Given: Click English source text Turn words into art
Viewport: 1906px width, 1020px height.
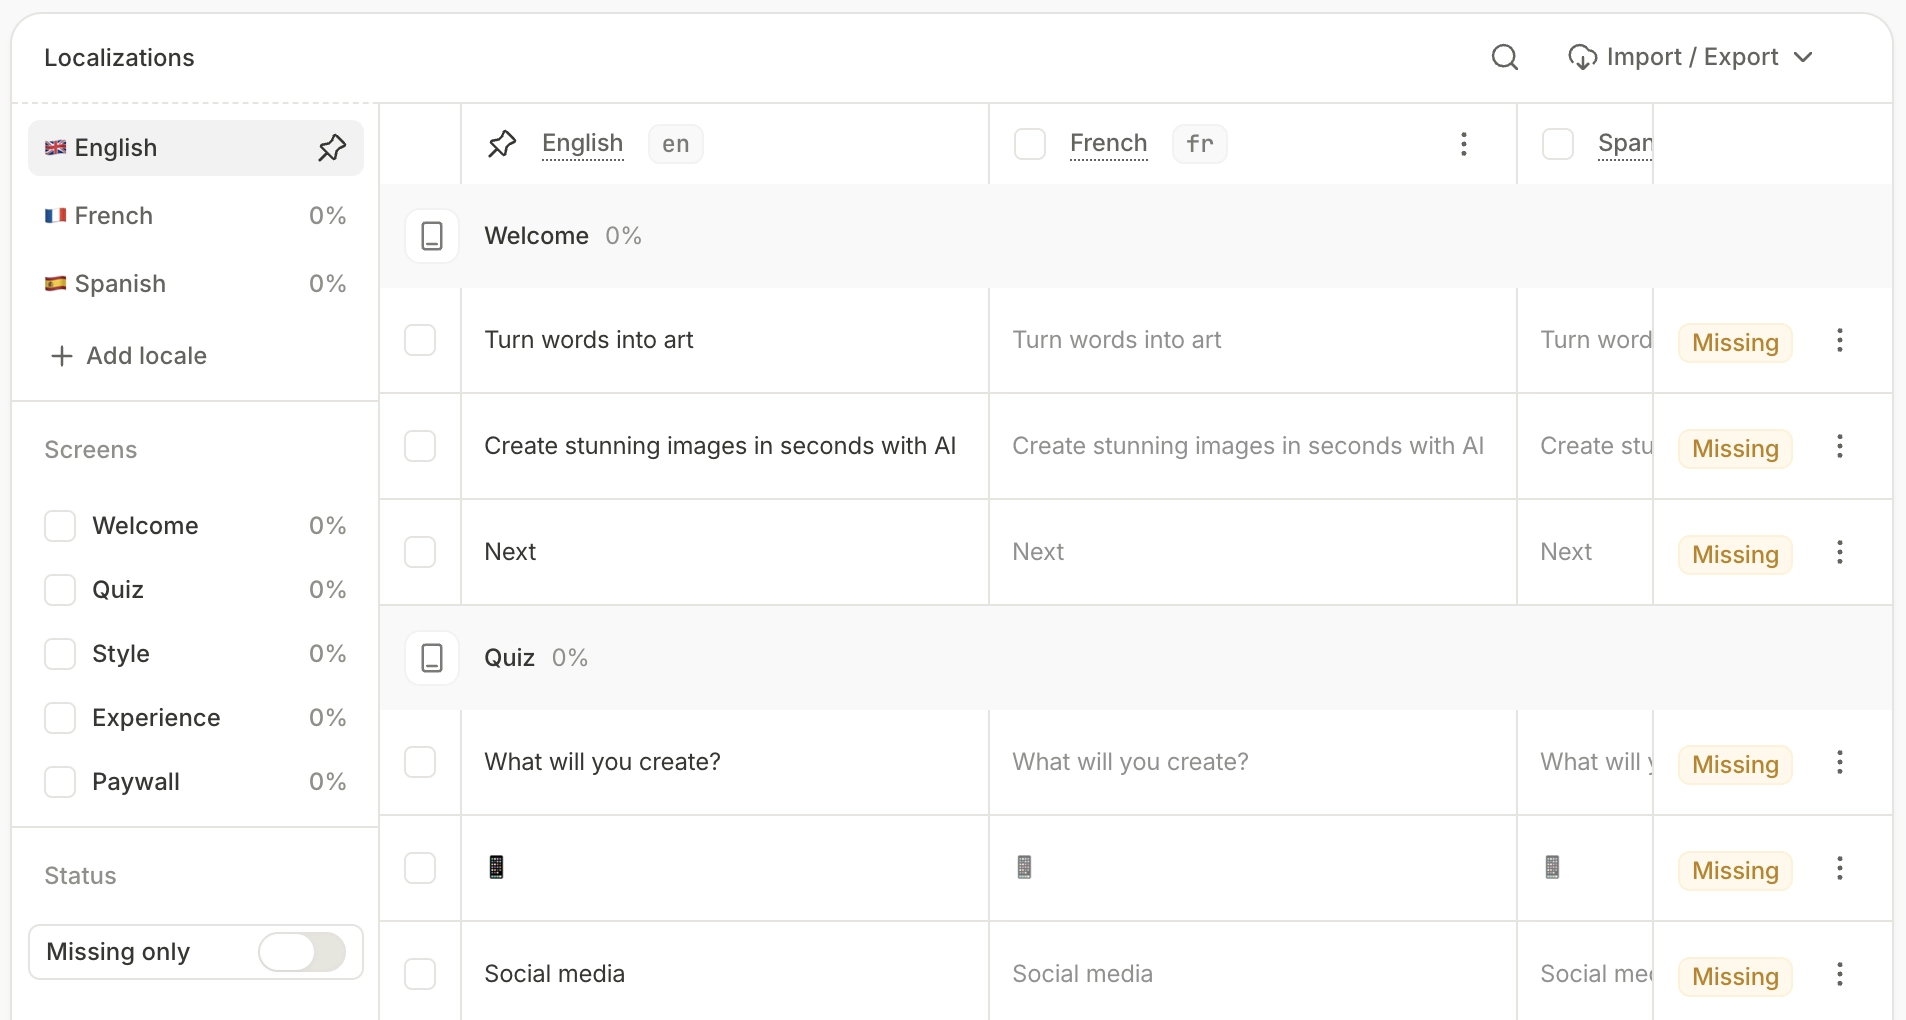Looking at the screenshot, I should click(589, 340).
